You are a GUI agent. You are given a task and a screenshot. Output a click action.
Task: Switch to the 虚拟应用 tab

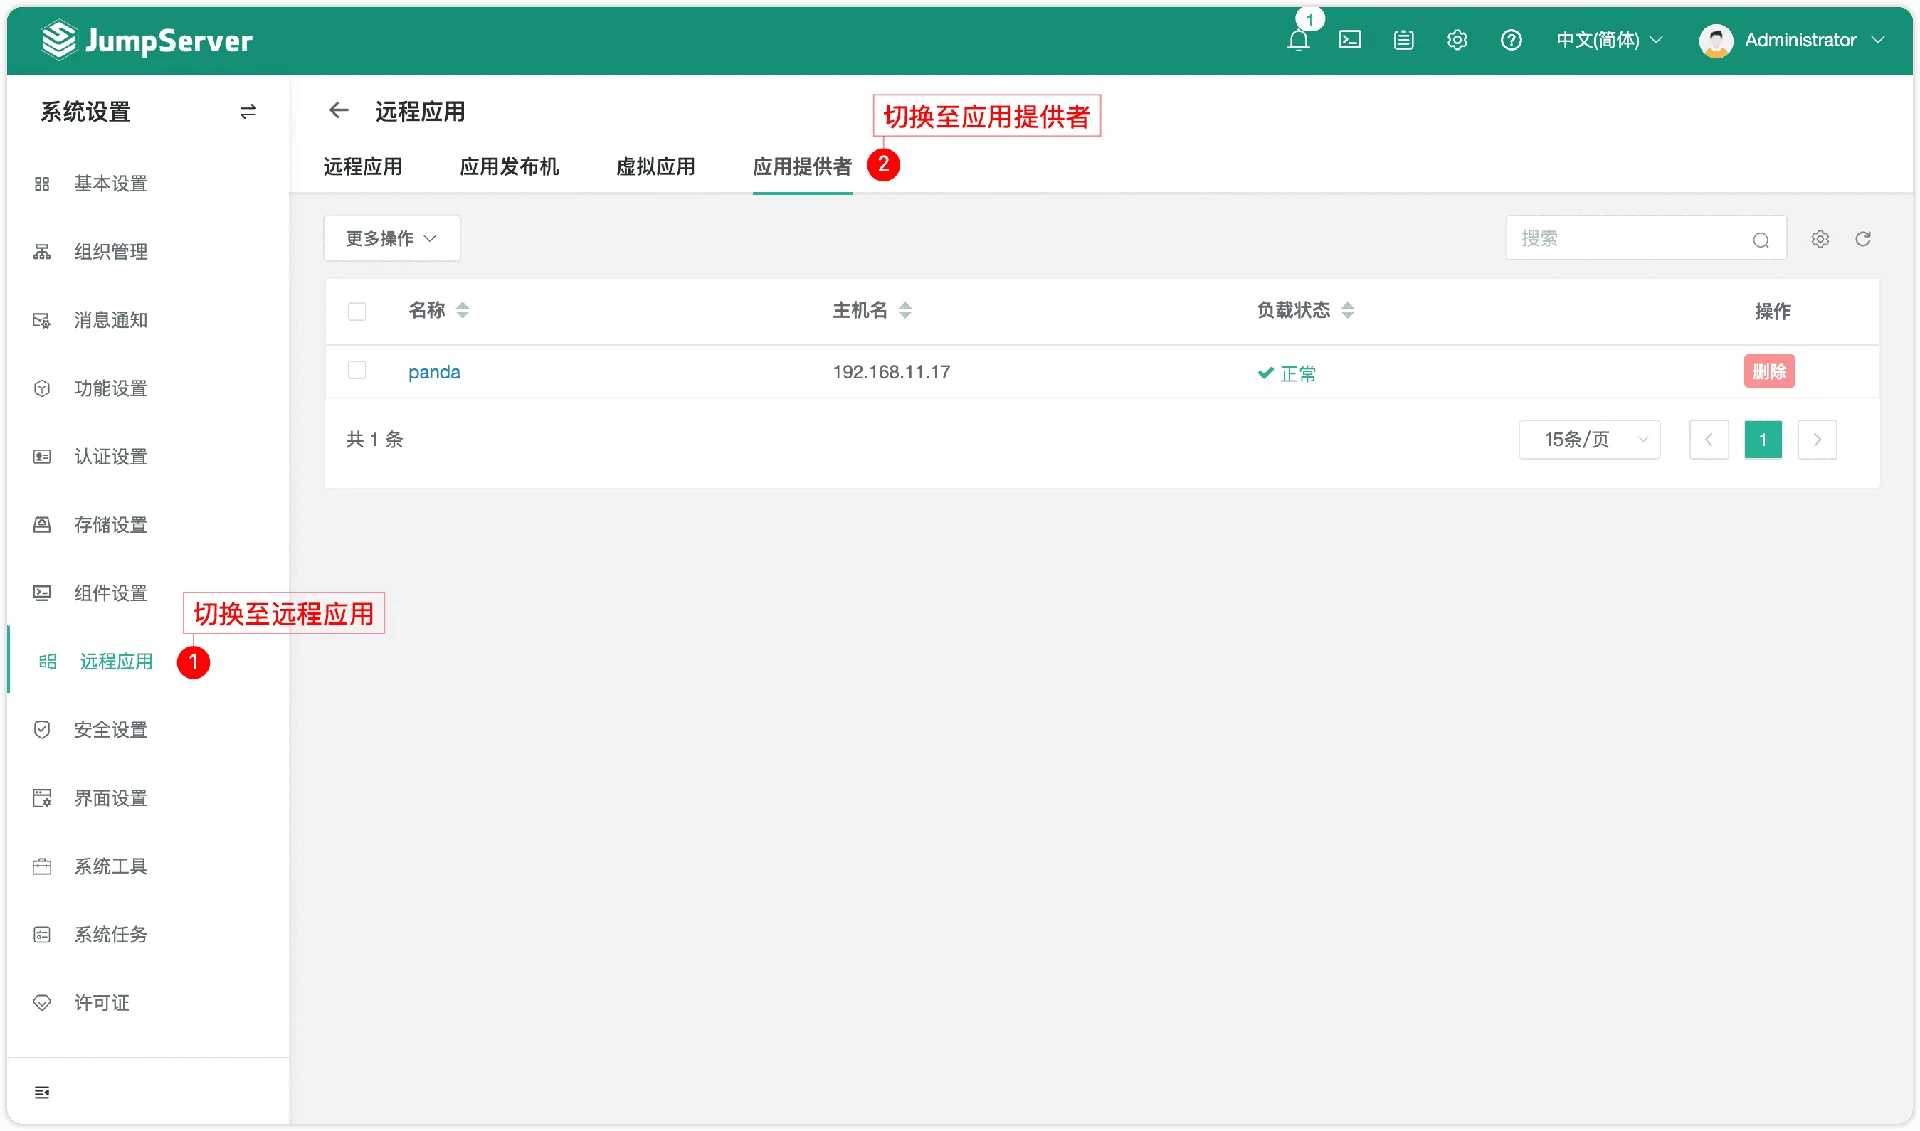[656, 166]
